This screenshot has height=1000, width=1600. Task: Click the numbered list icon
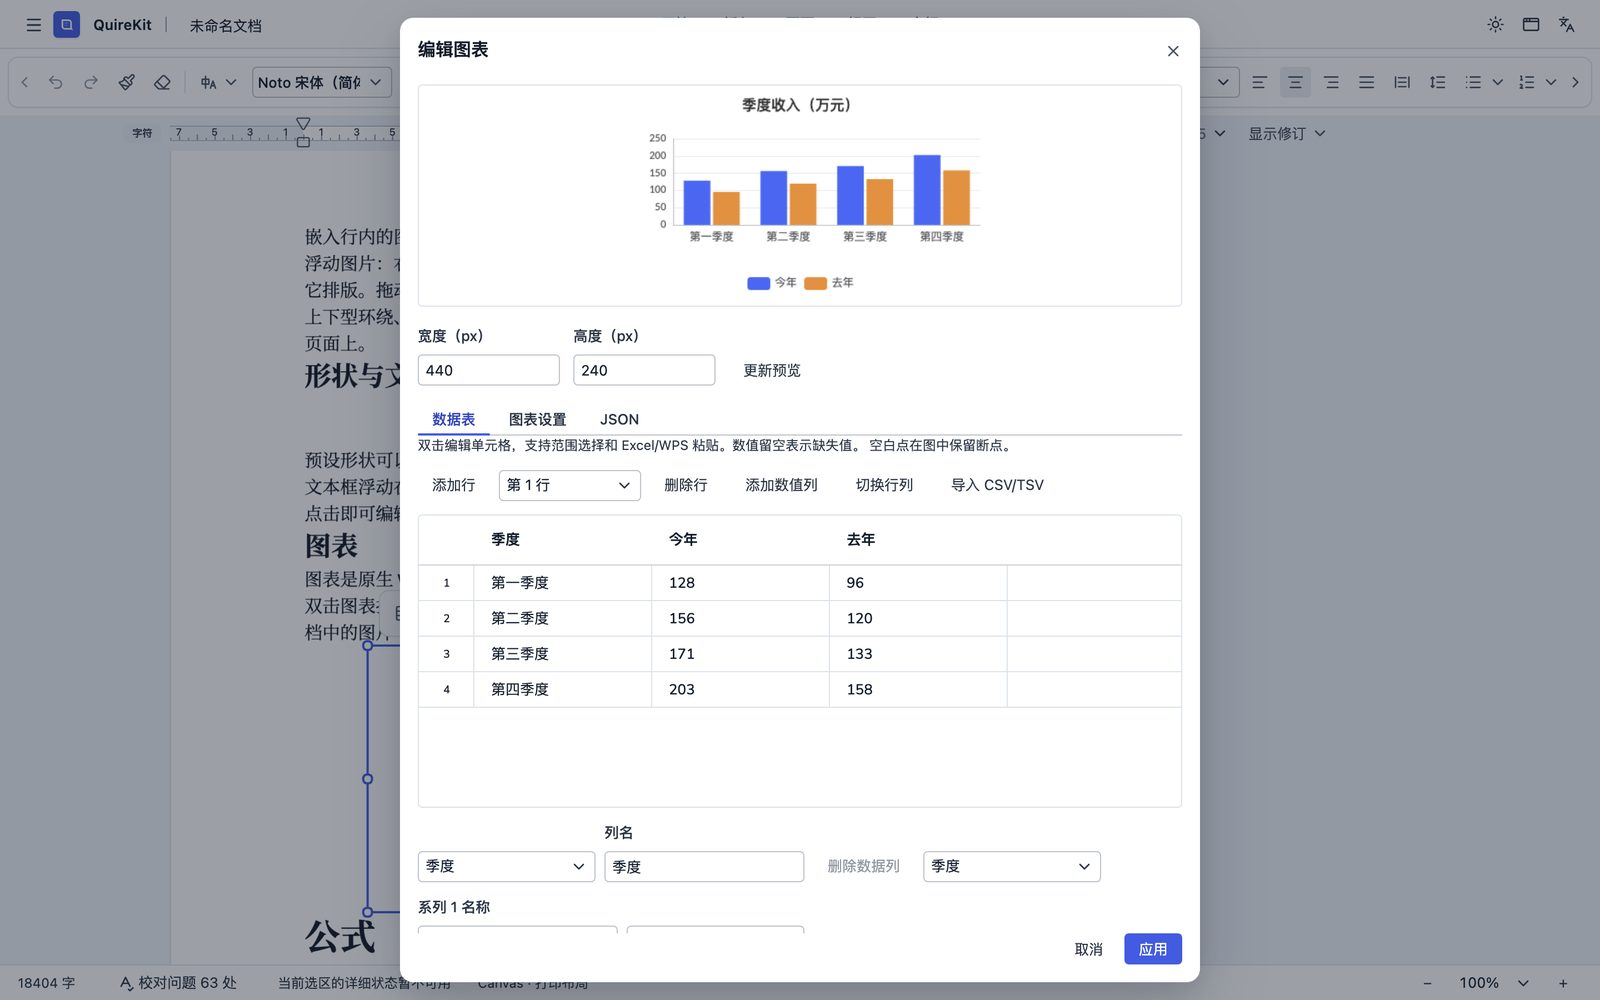point(1526,82)
